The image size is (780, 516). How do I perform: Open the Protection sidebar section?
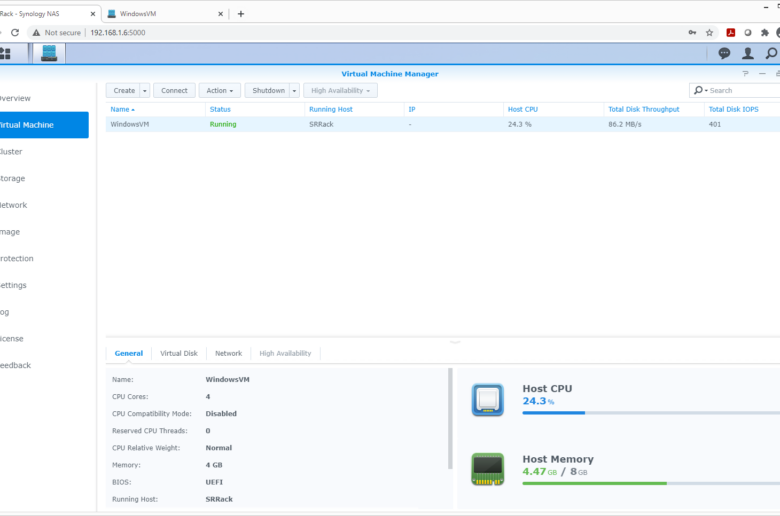coord(44,258)
